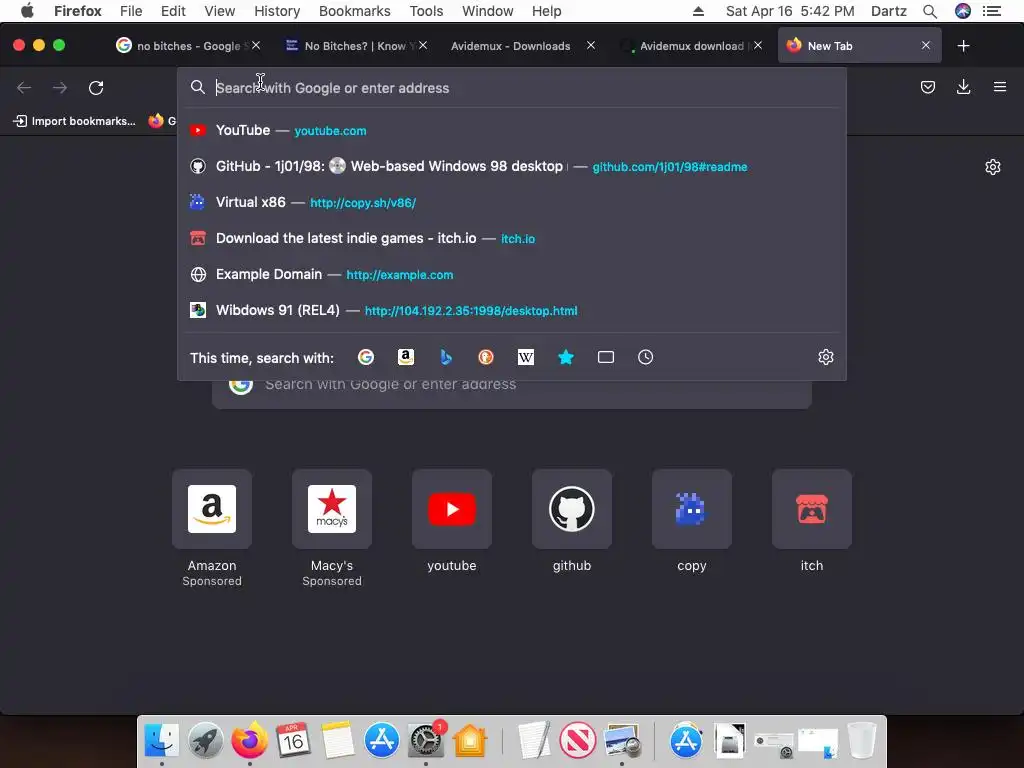Open Launchpad rocket in the Dock
Image resolution: width=1024 pixels, height=768 pixels.
pos(206,741)
